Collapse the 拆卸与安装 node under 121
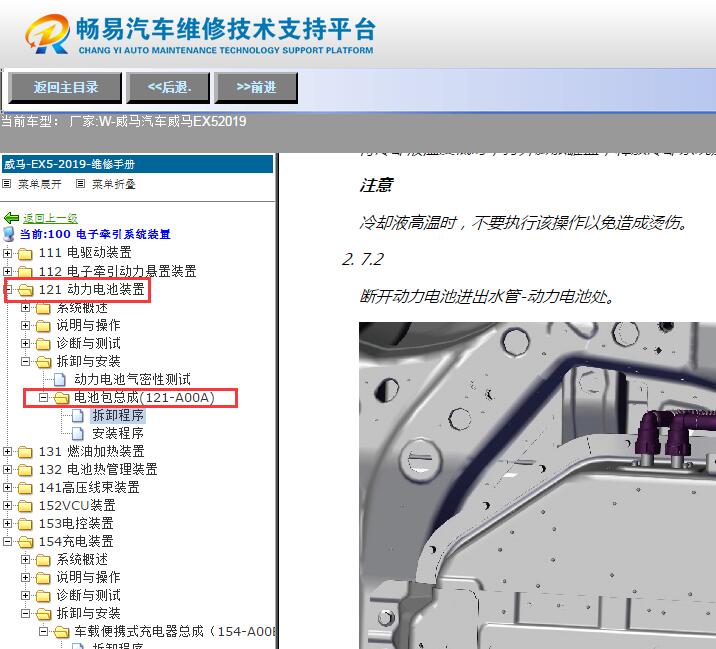 pos(26,362)
